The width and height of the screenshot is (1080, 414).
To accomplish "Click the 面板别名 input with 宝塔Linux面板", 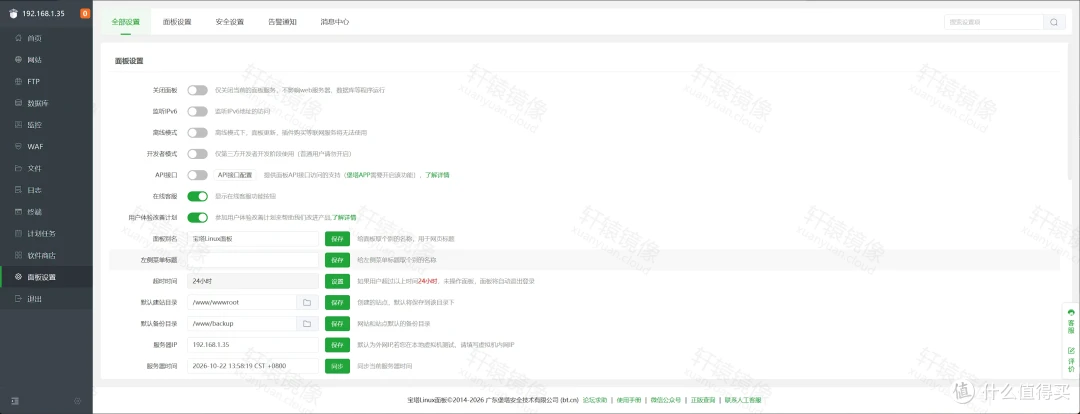I will pos(253,239).
